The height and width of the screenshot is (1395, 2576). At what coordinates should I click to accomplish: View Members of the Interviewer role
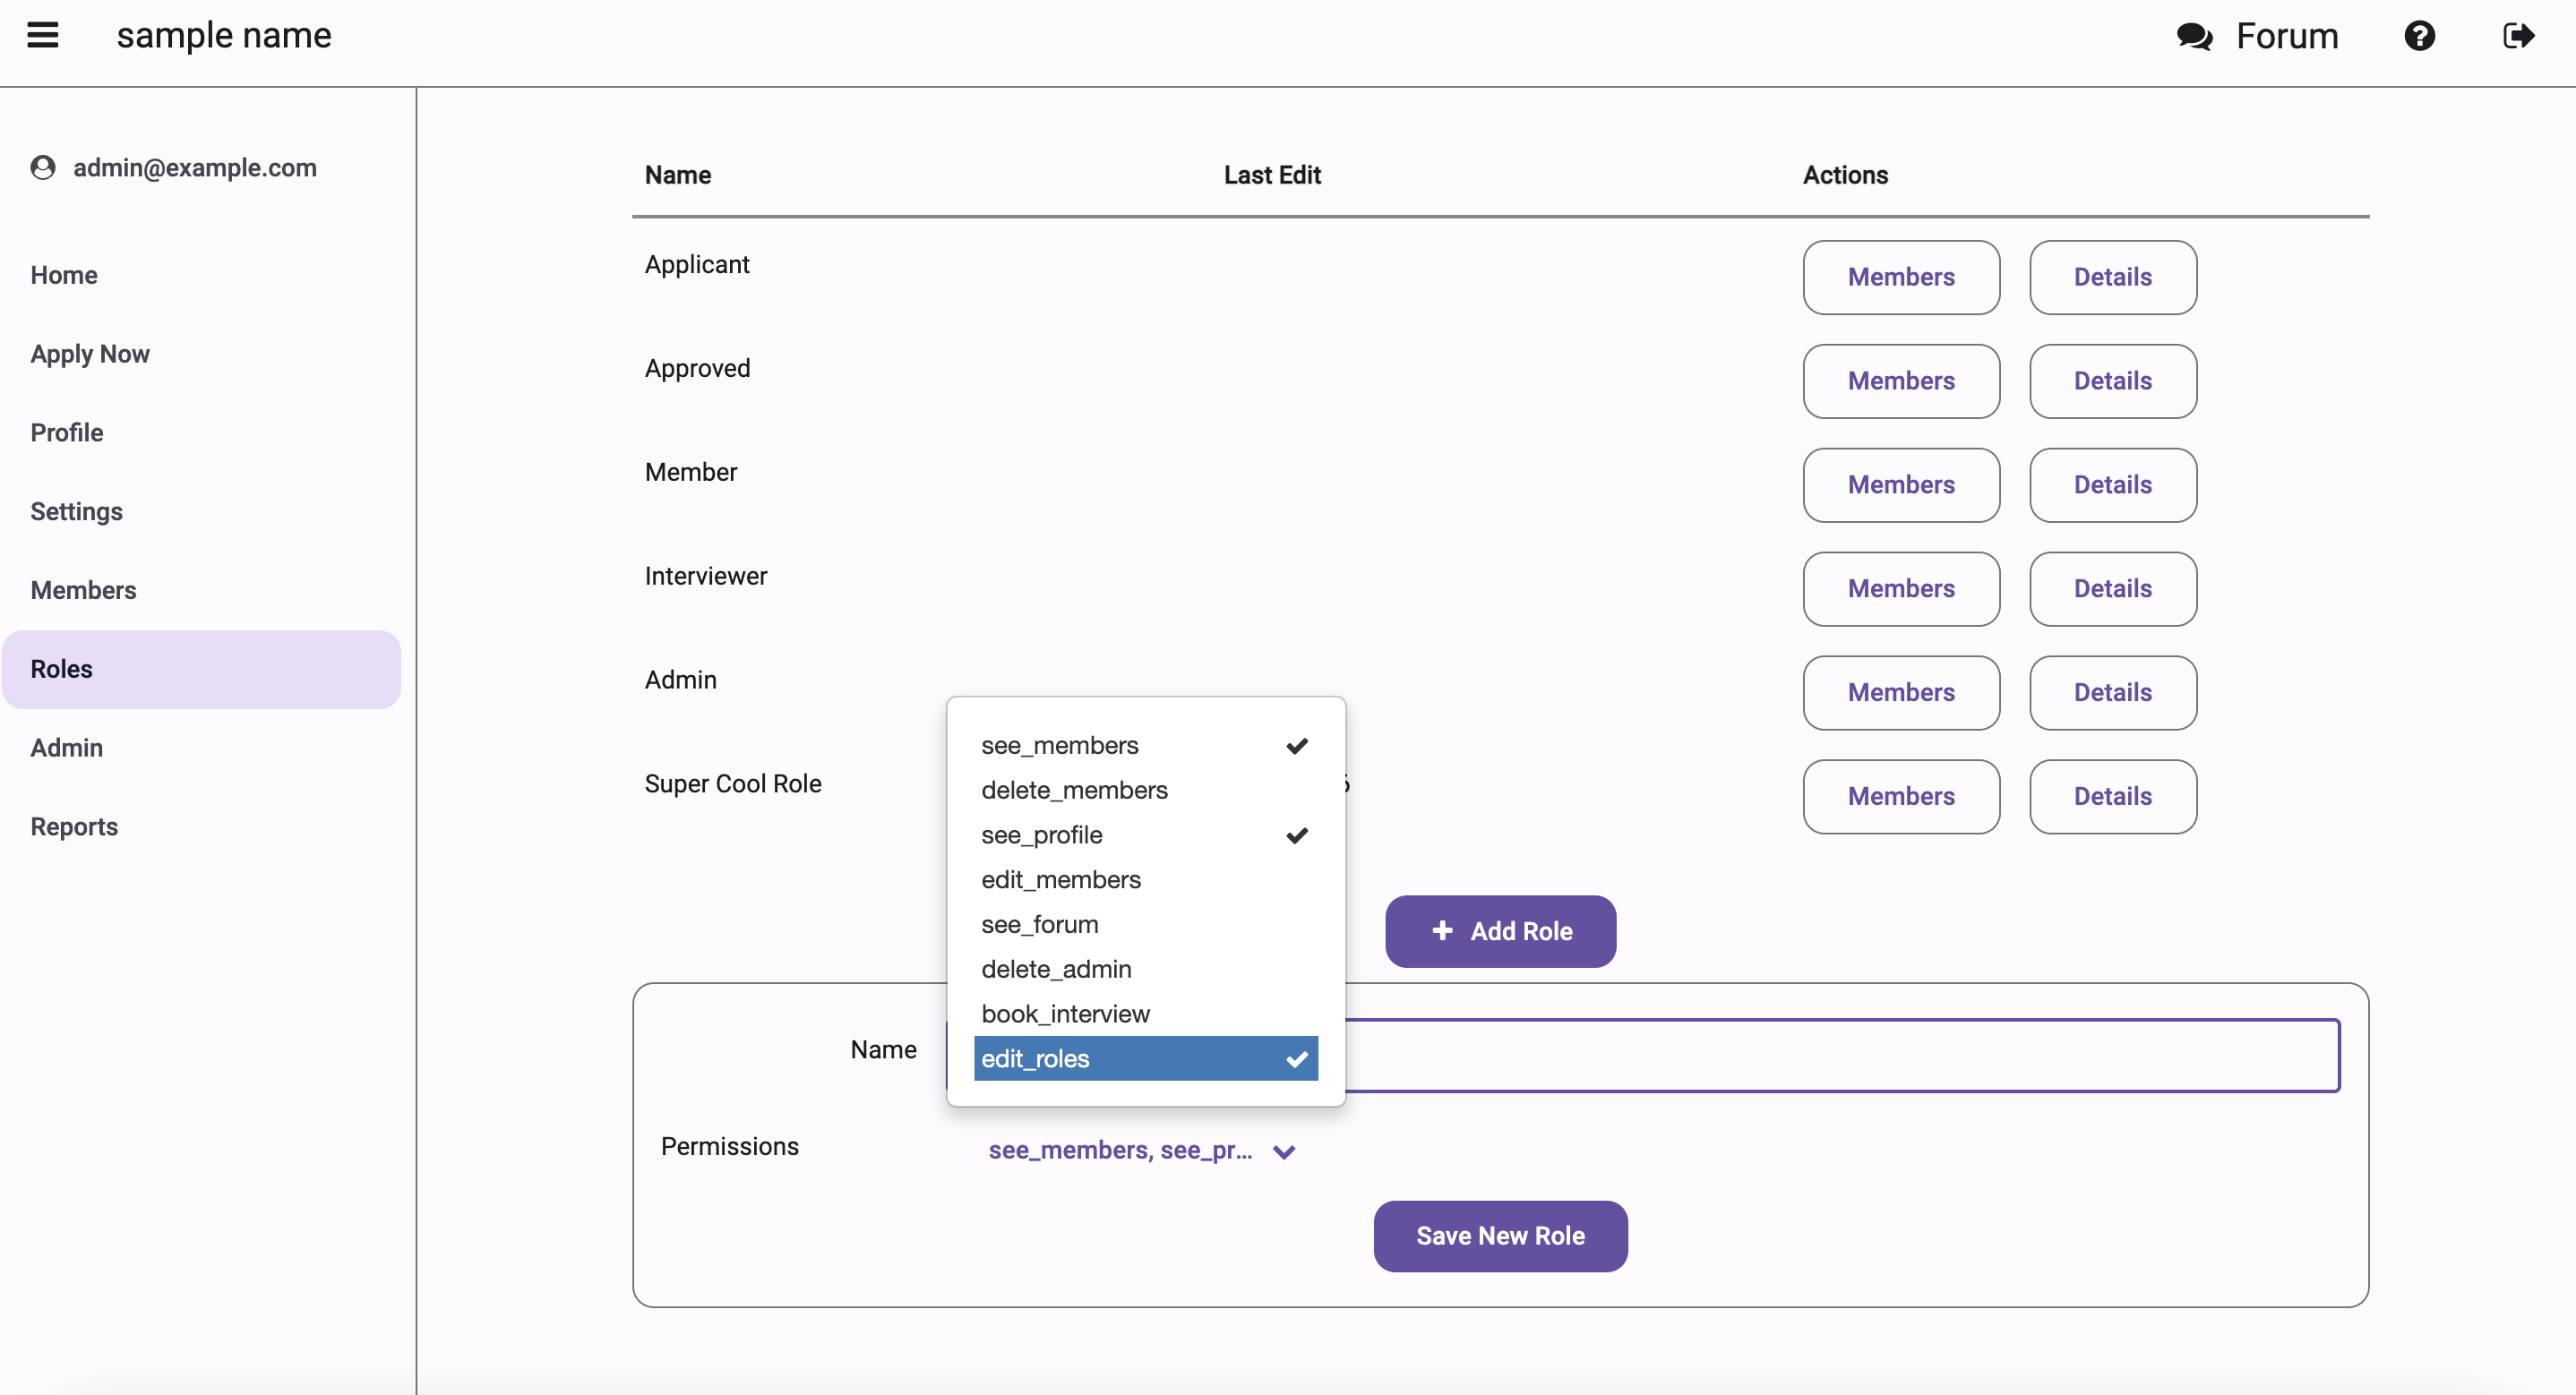[1901, 589]
